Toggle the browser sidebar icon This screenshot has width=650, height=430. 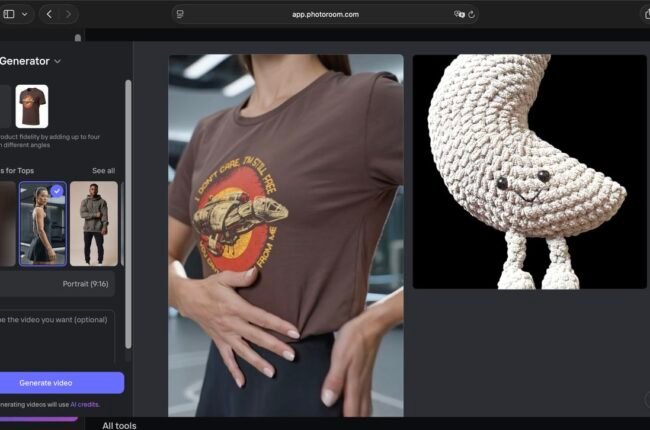(9, 14)
